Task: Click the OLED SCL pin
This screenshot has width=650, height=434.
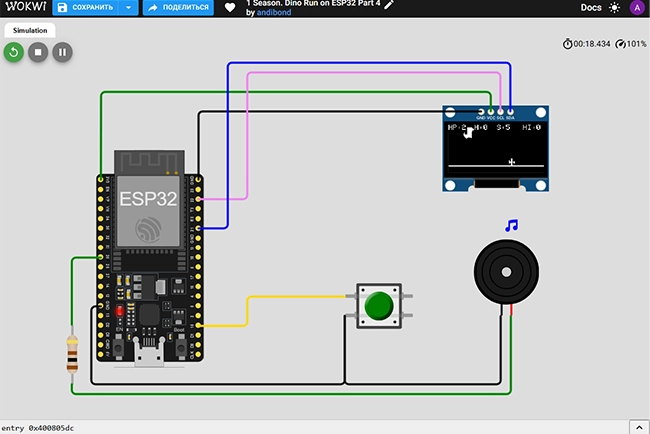Action: click(501, 112)
